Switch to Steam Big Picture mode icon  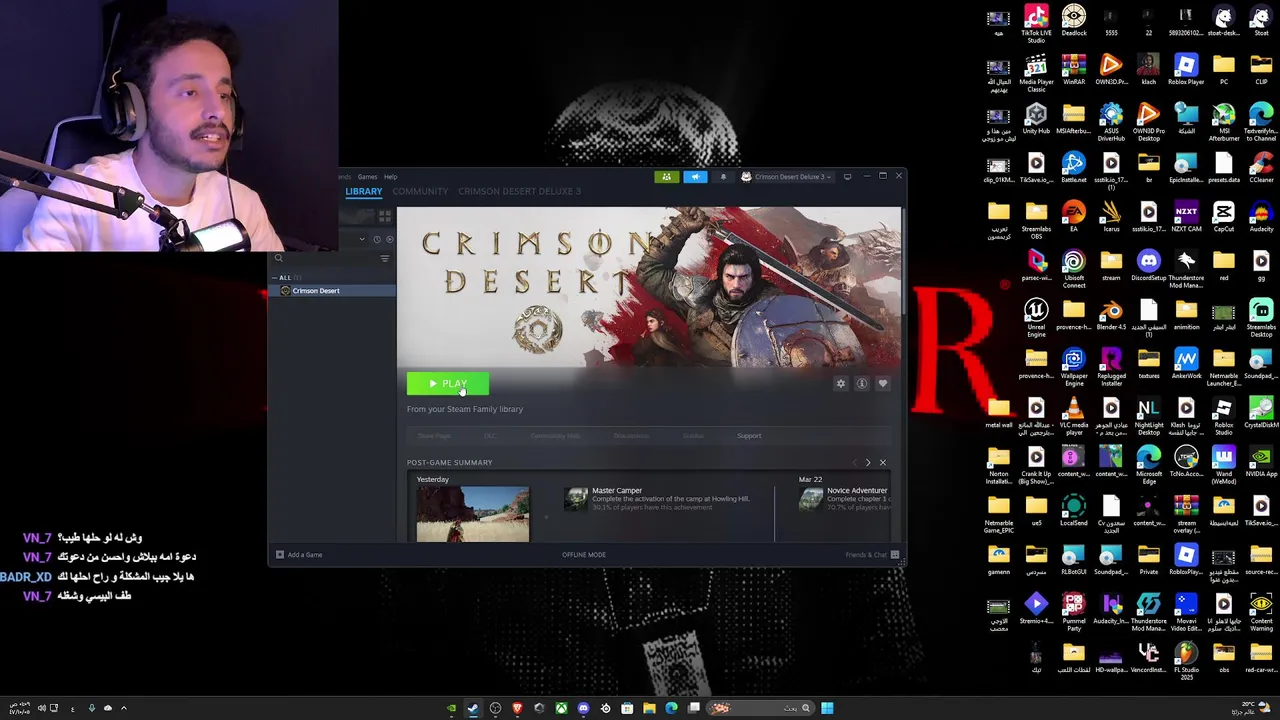coord(847,177)
